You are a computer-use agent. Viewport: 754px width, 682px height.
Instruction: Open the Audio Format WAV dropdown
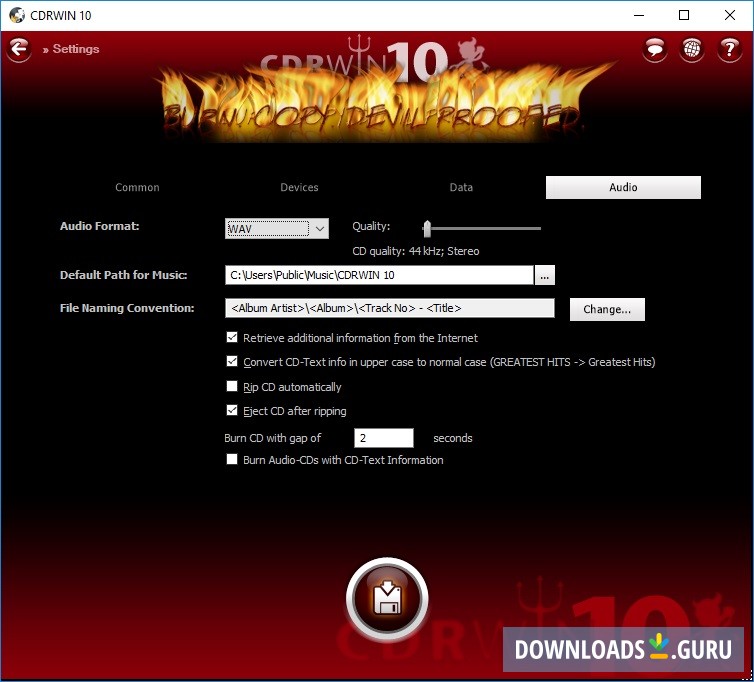(276, 228)
